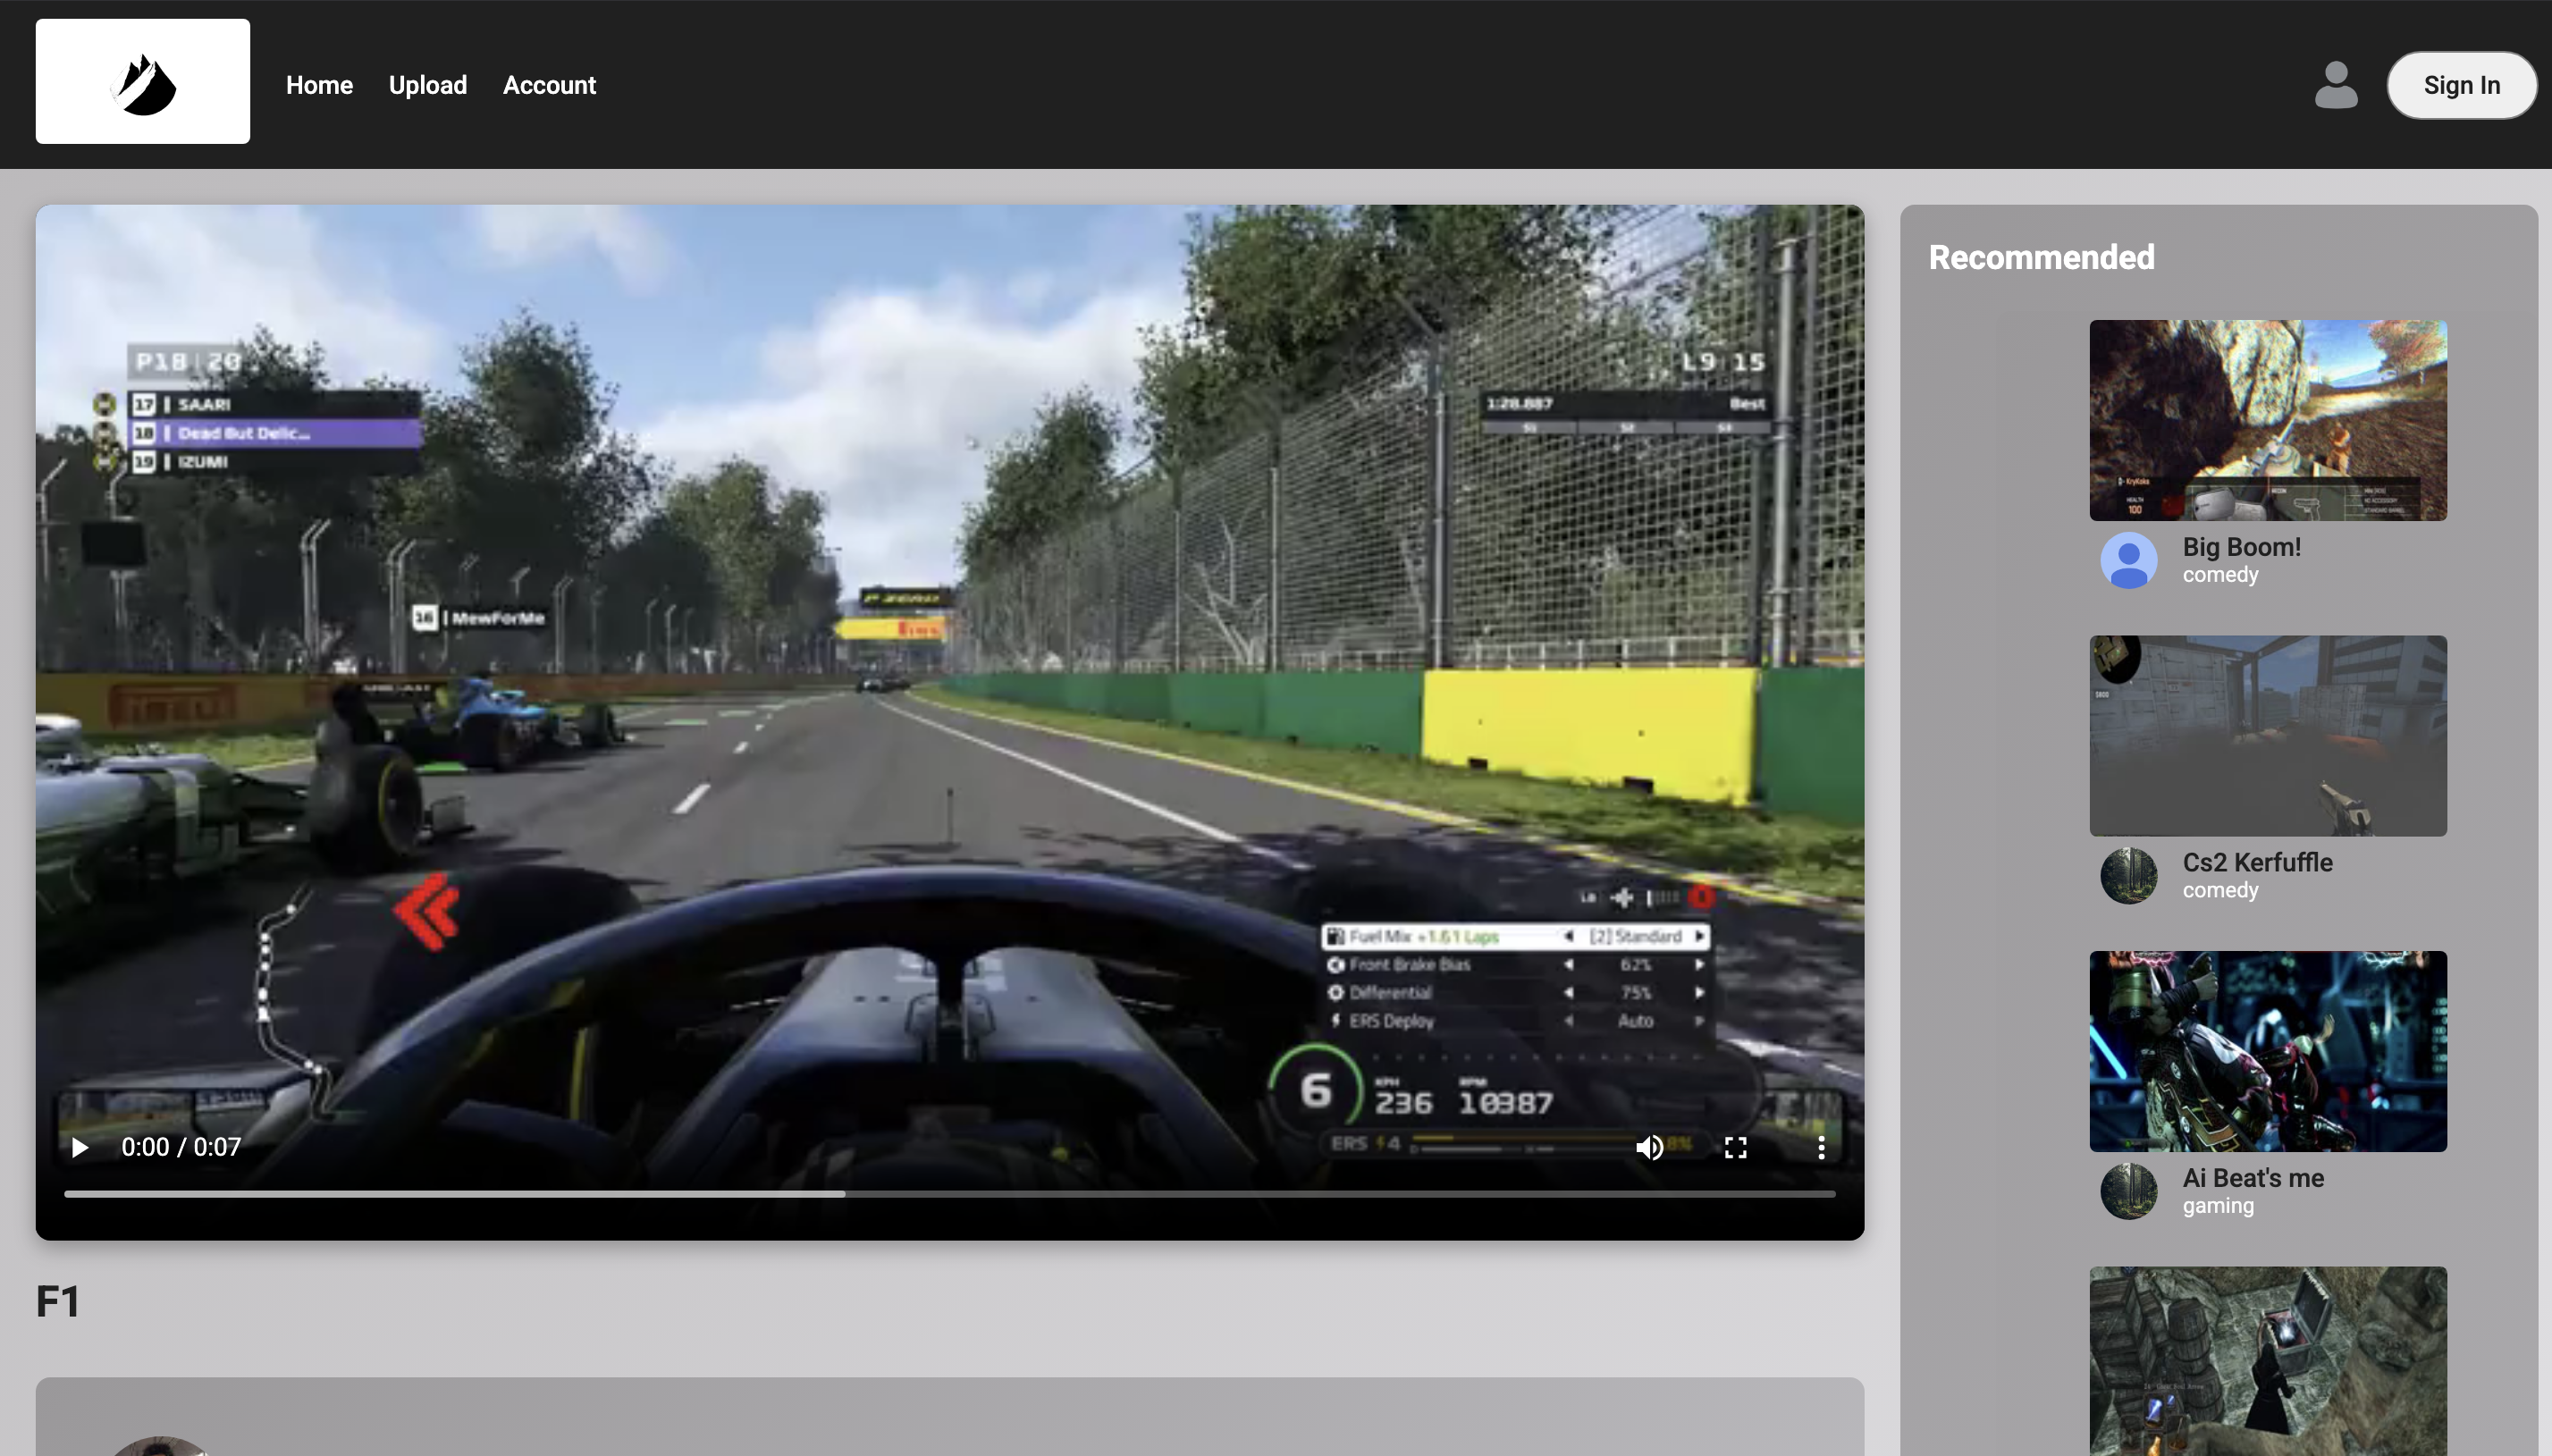This screenshot has height=1456, width=2552.
Task: Open the video's three-dot options menu
Action: (1821, 1147)
